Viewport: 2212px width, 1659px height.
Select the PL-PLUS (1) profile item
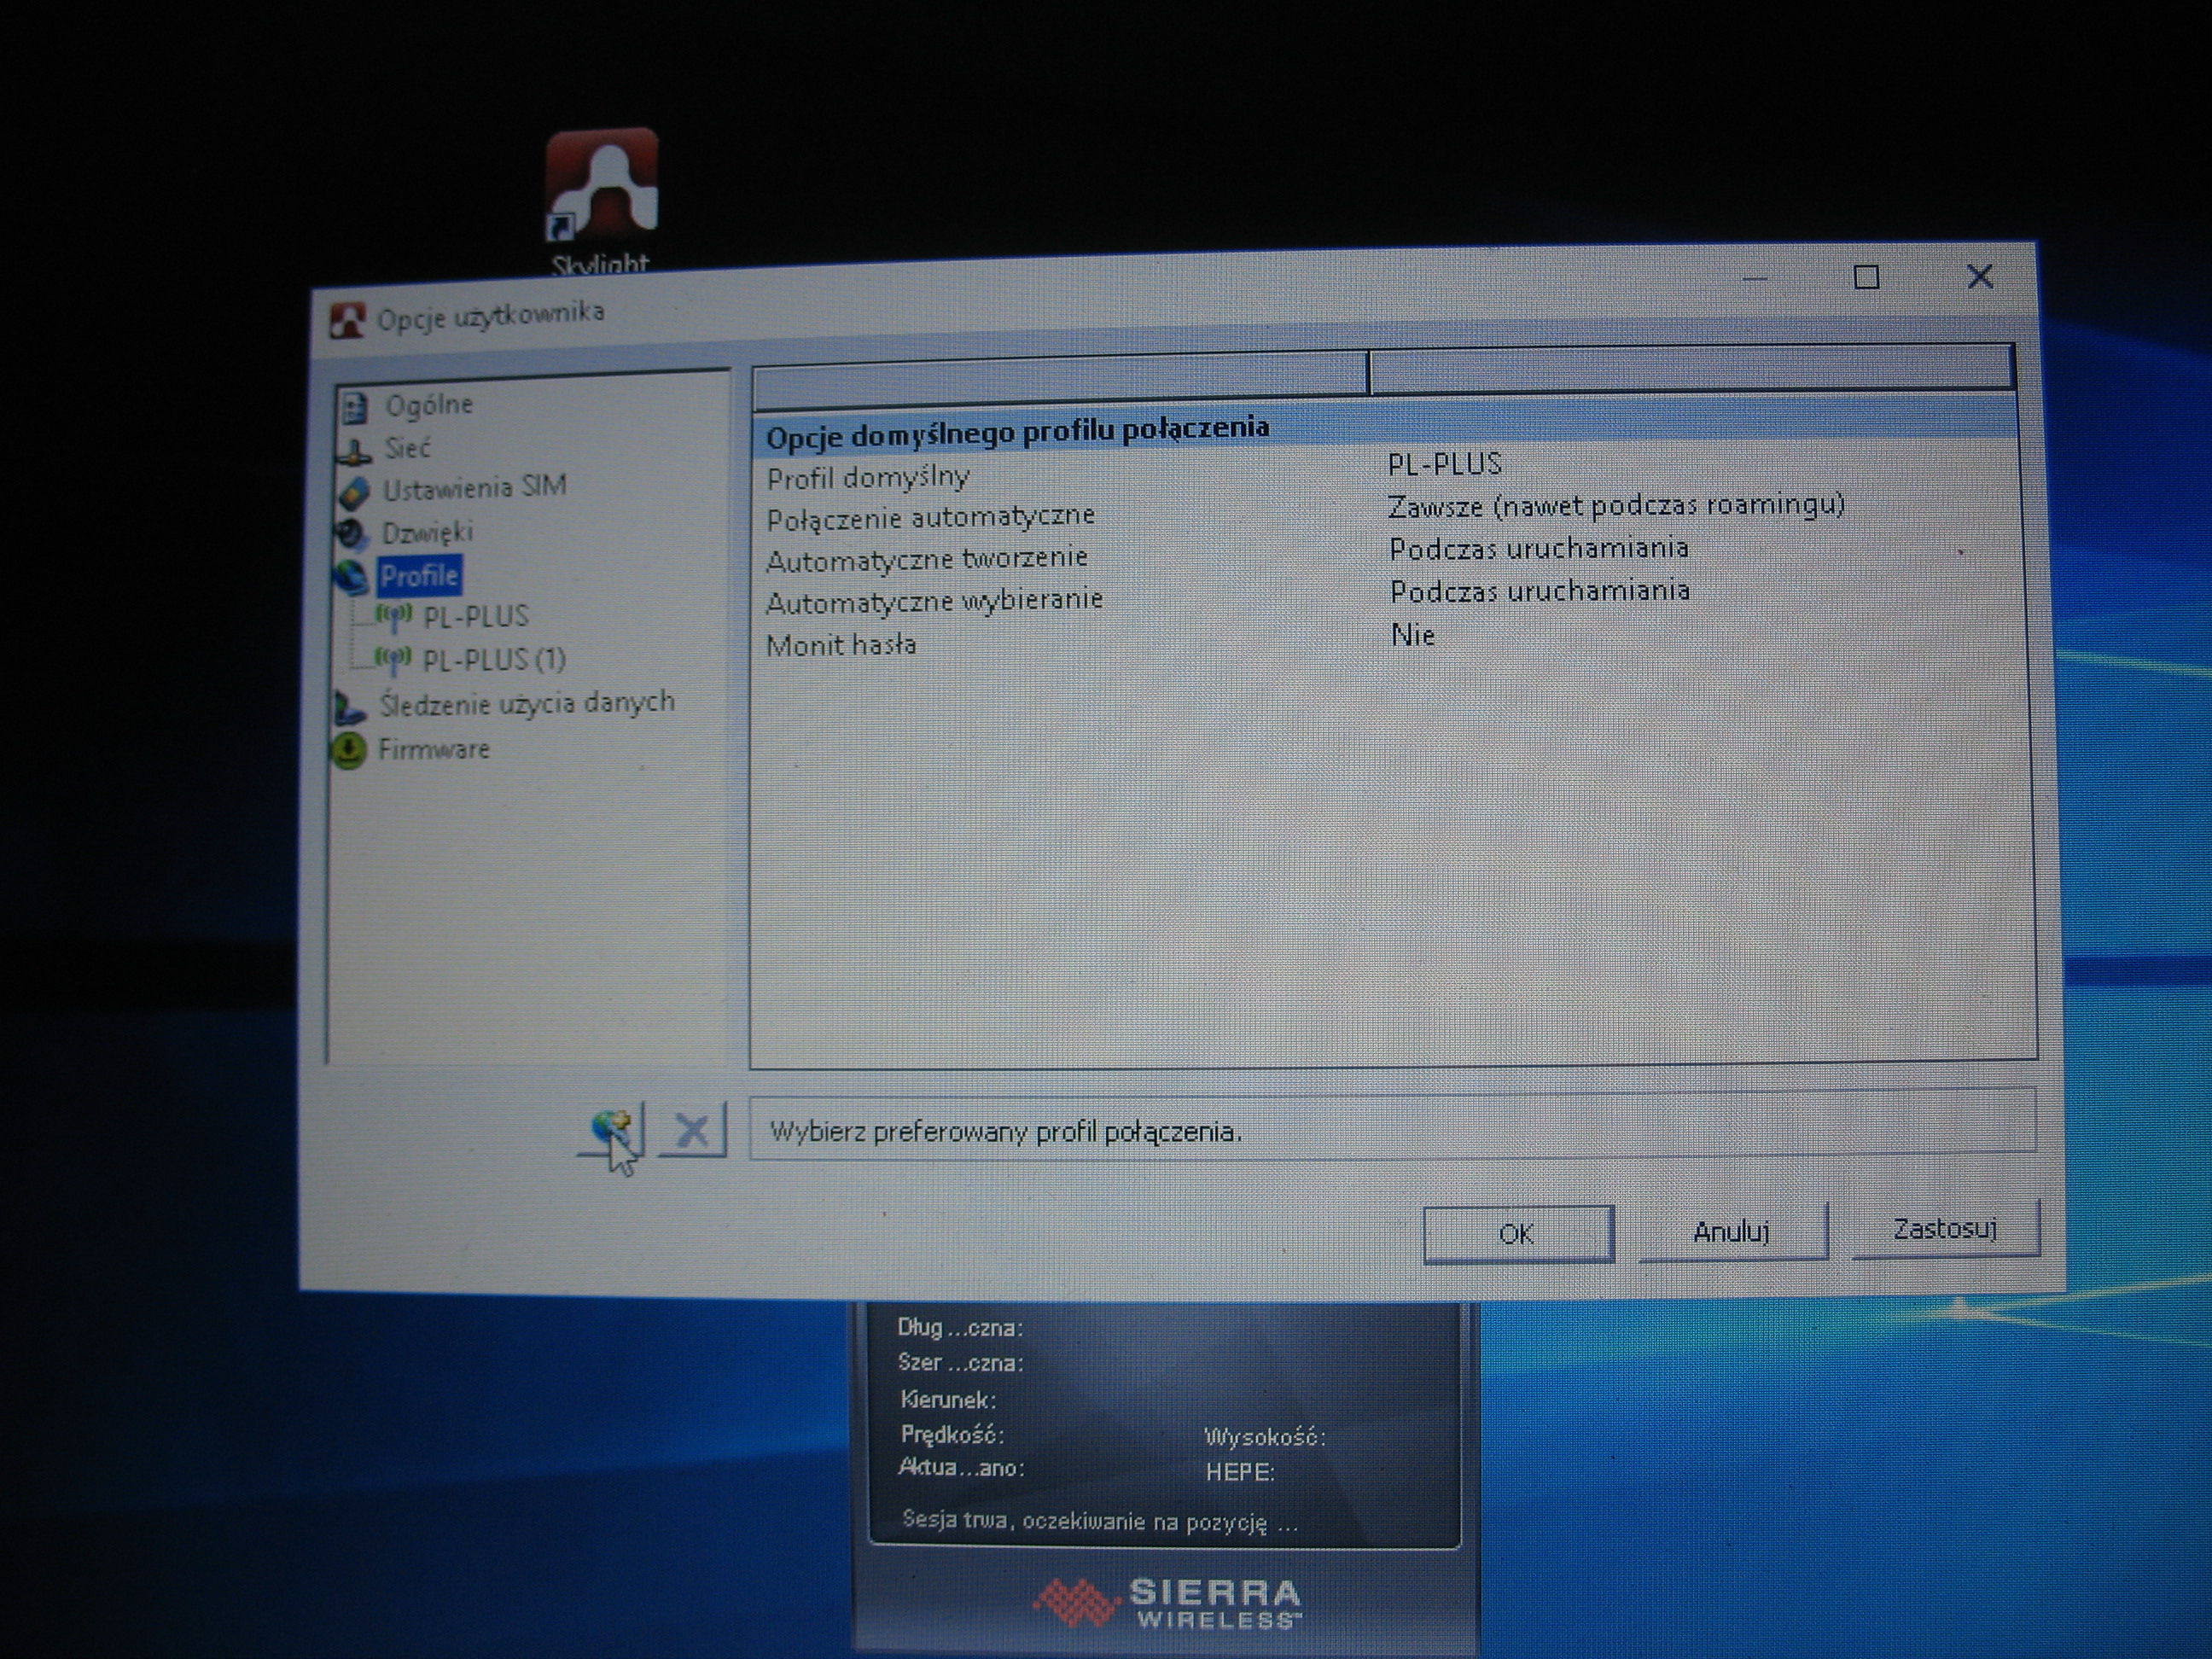493,660
